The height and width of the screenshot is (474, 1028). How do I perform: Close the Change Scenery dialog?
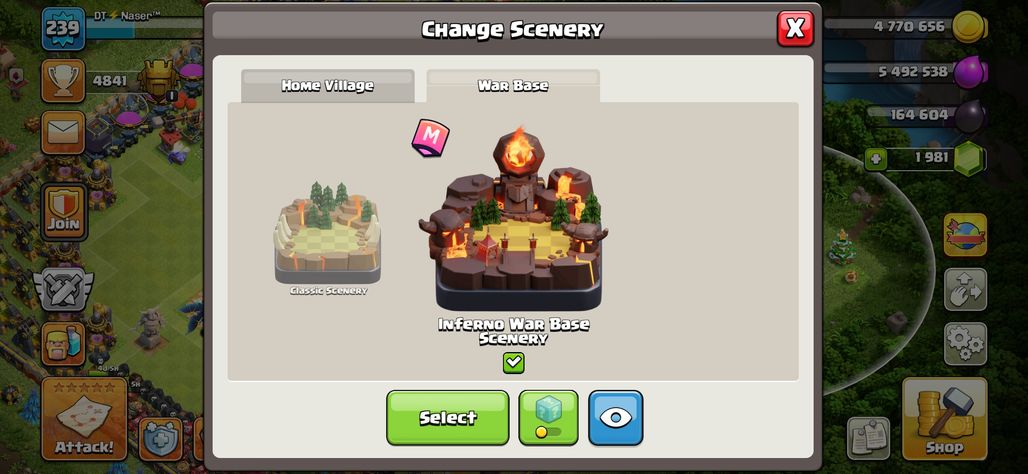tap(795, 28)
